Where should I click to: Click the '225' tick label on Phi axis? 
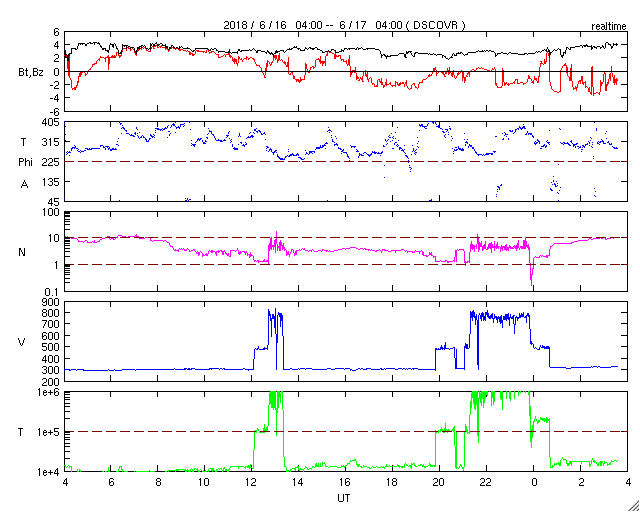point(52,162)
